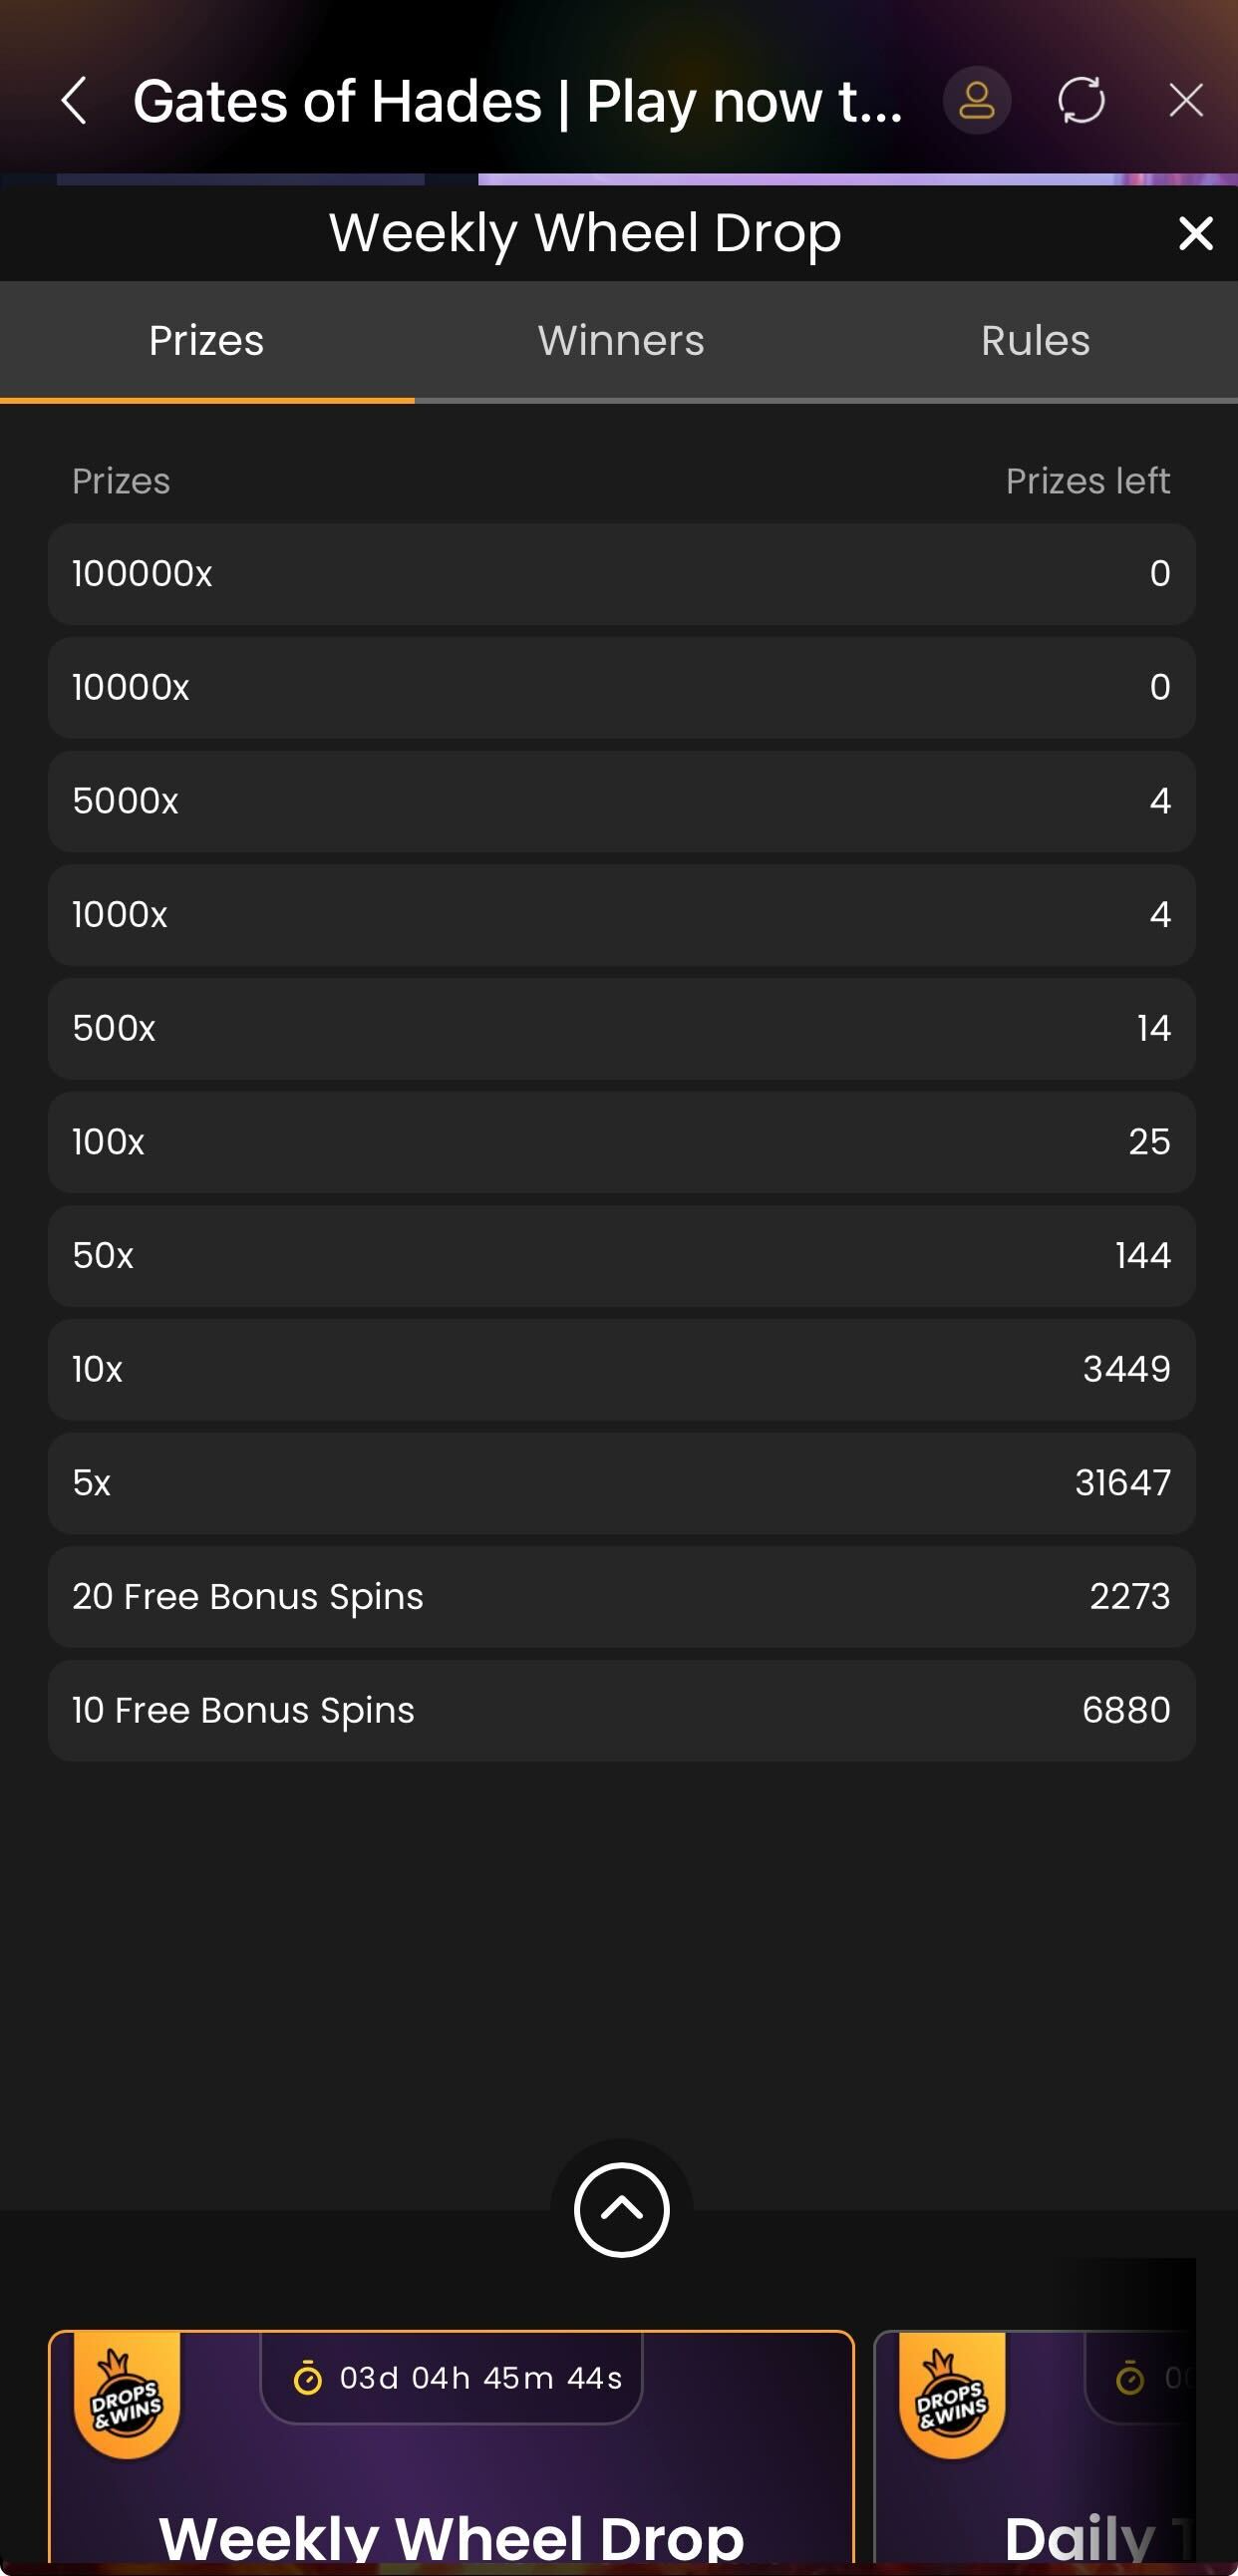
Task: Close the Gates of Hades browser window
Action: pos(1186,101)
